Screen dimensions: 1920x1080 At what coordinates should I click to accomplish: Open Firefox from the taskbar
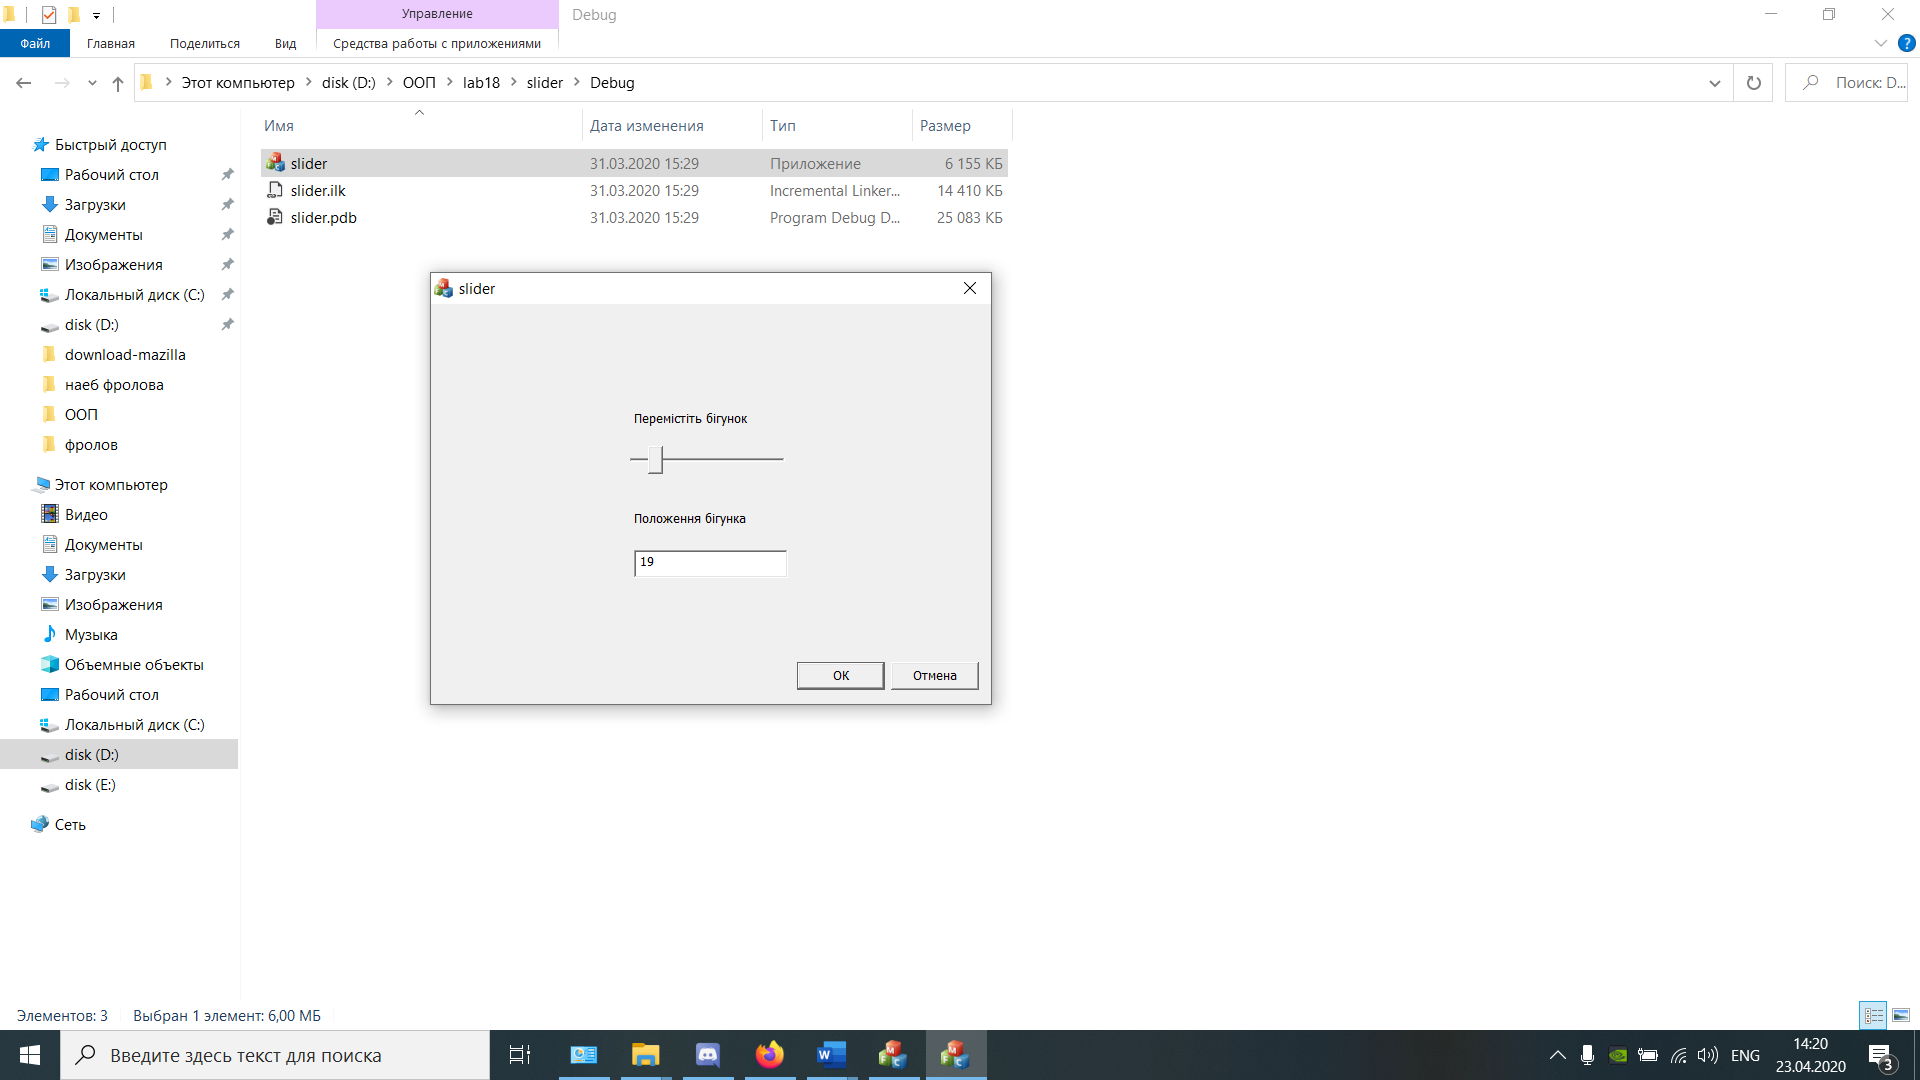point(770,1055)
